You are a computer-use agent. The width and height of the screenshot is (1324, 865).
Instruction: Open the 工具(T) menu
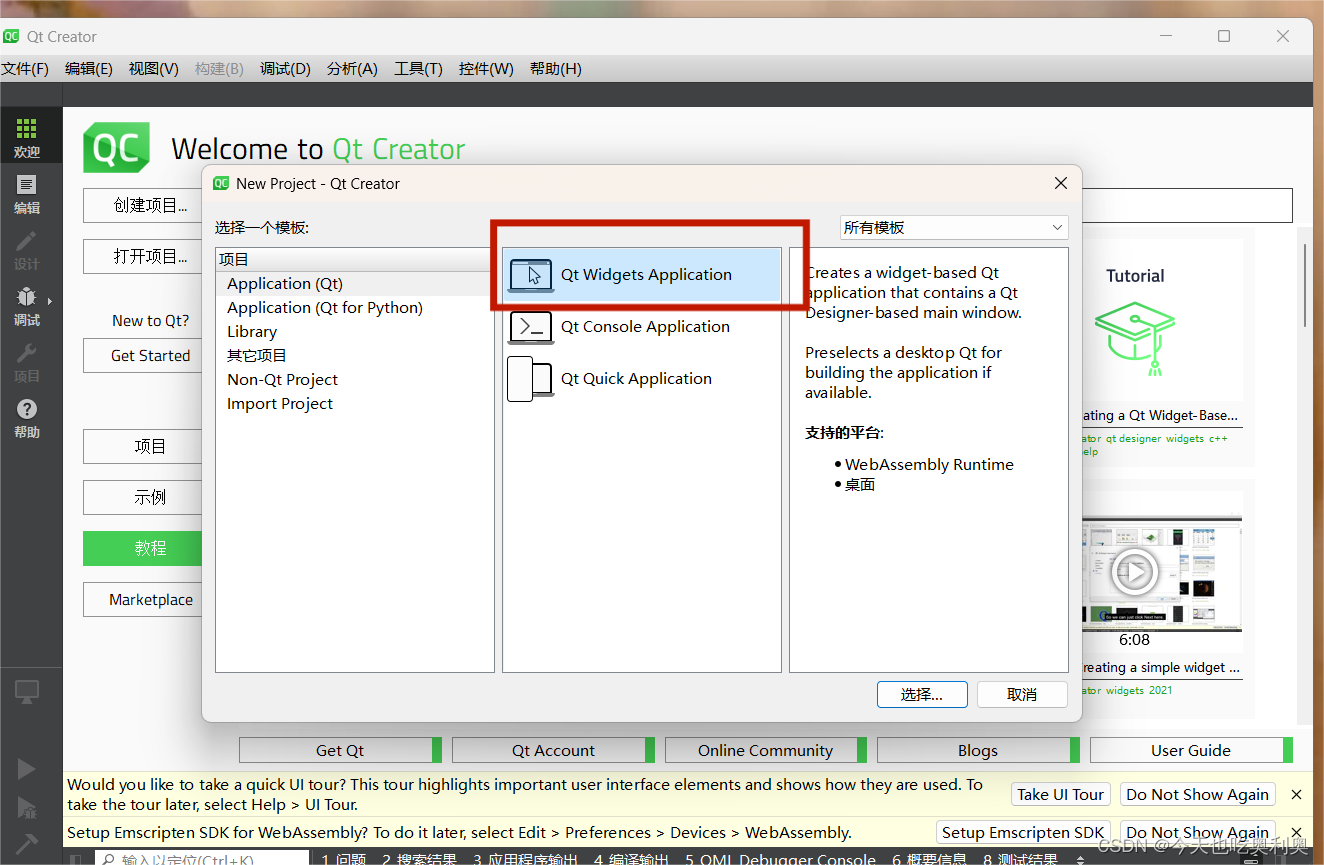(418, 68)
